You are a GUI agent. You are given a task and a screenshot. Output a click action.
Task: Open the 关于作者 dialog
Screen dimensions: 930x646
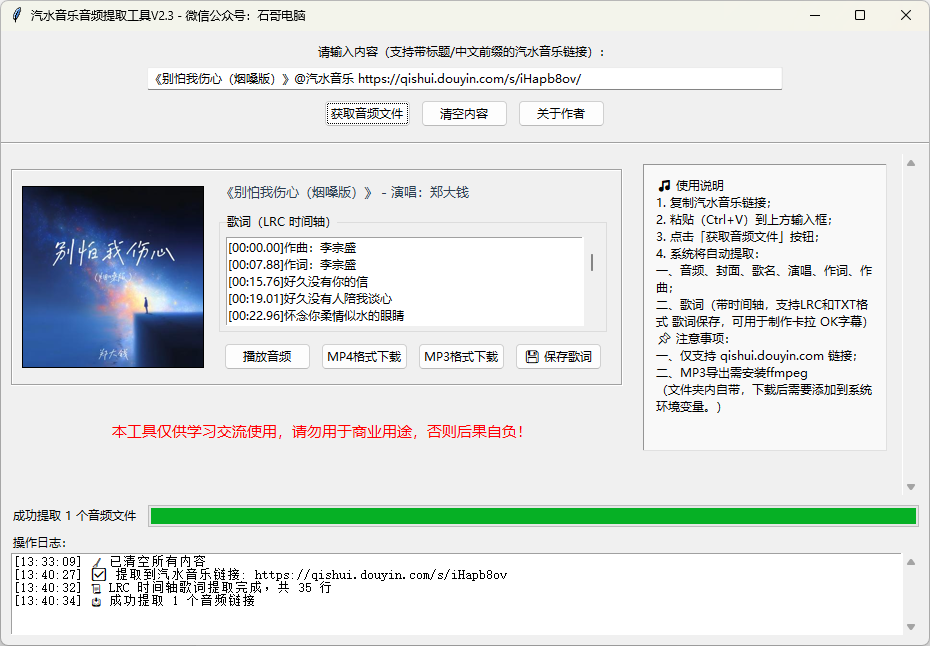561,114
